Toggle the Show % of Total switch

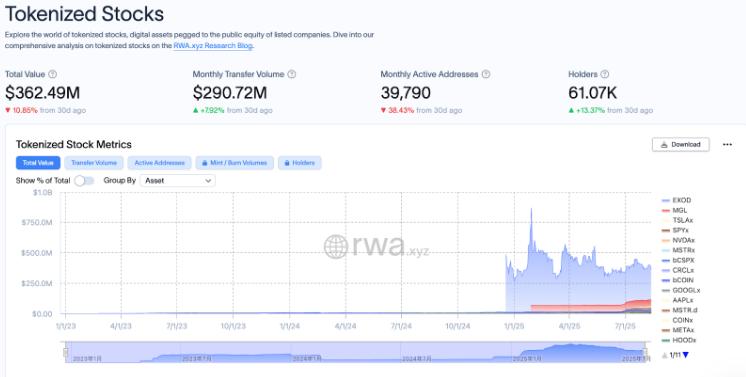tap(84, 181)
